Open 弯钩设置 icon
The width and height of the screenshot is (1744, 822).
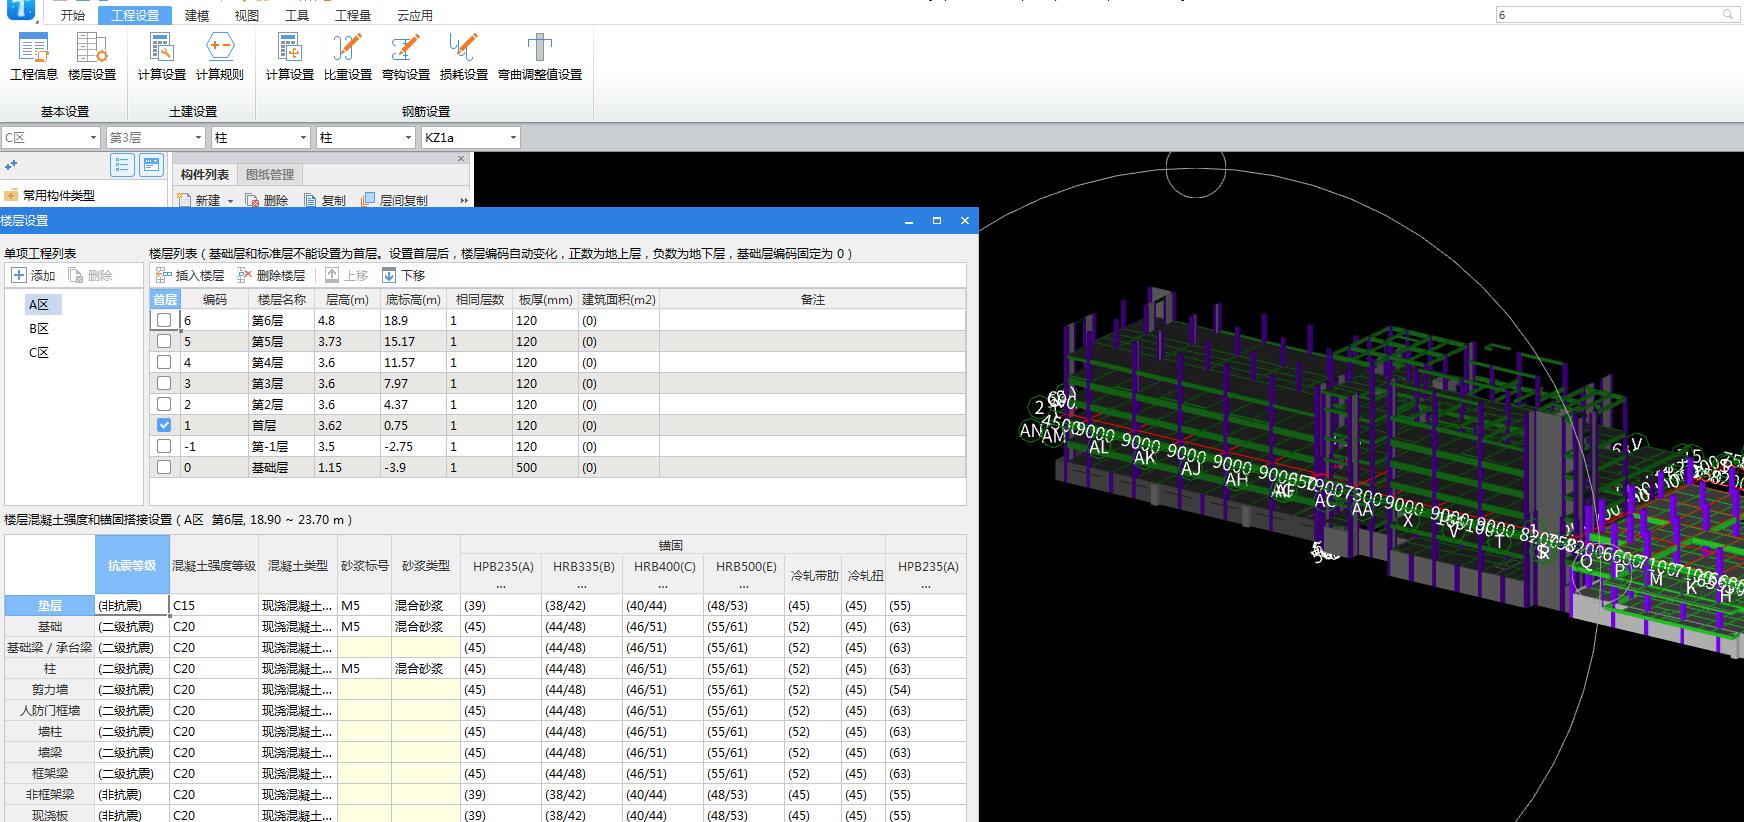[x=406, y=56]
